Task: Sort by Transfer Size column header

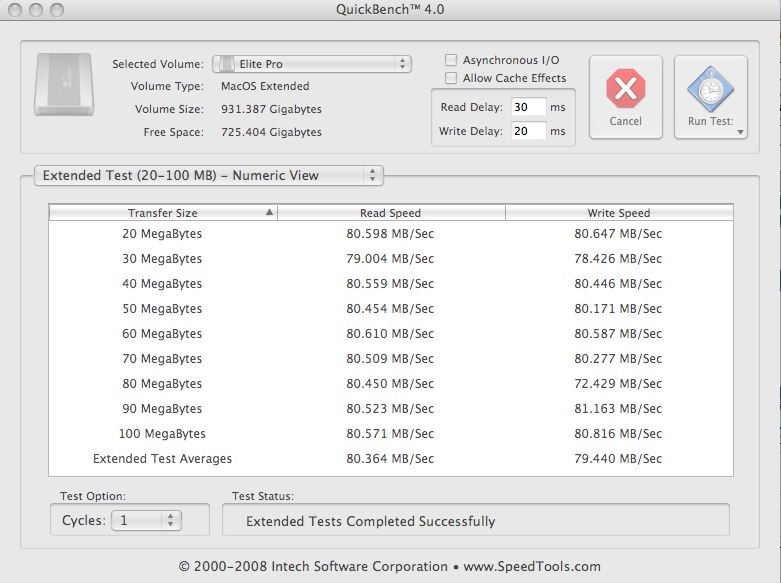Action: pos(163,213)
